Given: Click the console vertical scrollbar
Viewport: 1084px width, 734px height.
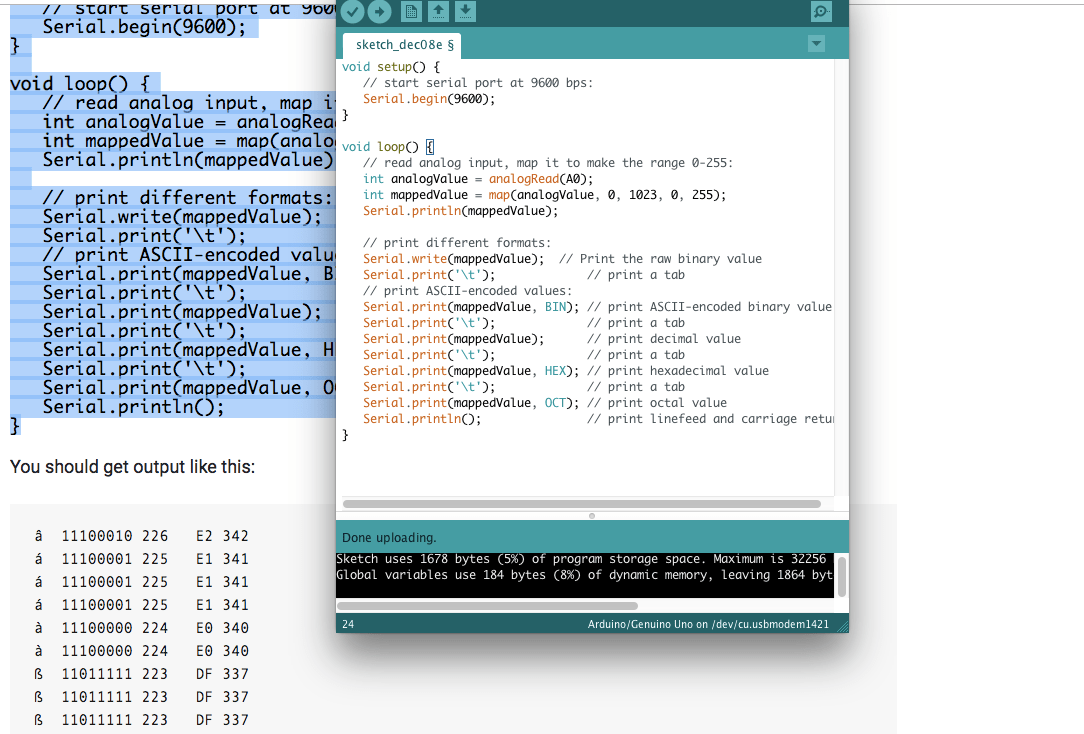Looking at the screenshot, I should click(x=841, y=575).
